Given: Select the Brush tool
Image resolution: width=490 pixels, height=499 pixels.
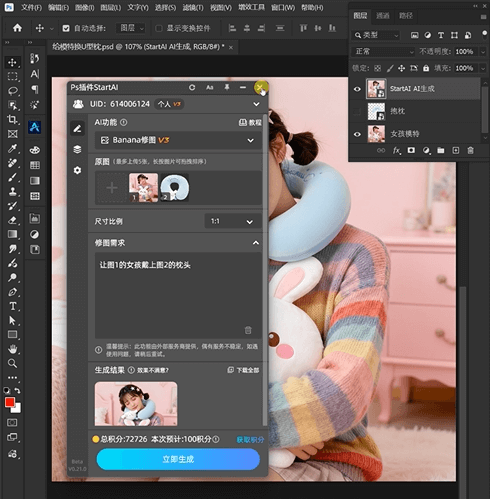Looking at the screenshot, I should tap(12, 177).
